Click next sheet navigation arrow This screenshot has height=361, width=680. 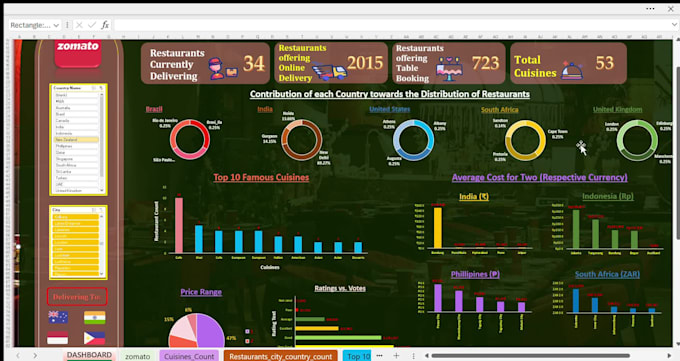pos(35,356)
